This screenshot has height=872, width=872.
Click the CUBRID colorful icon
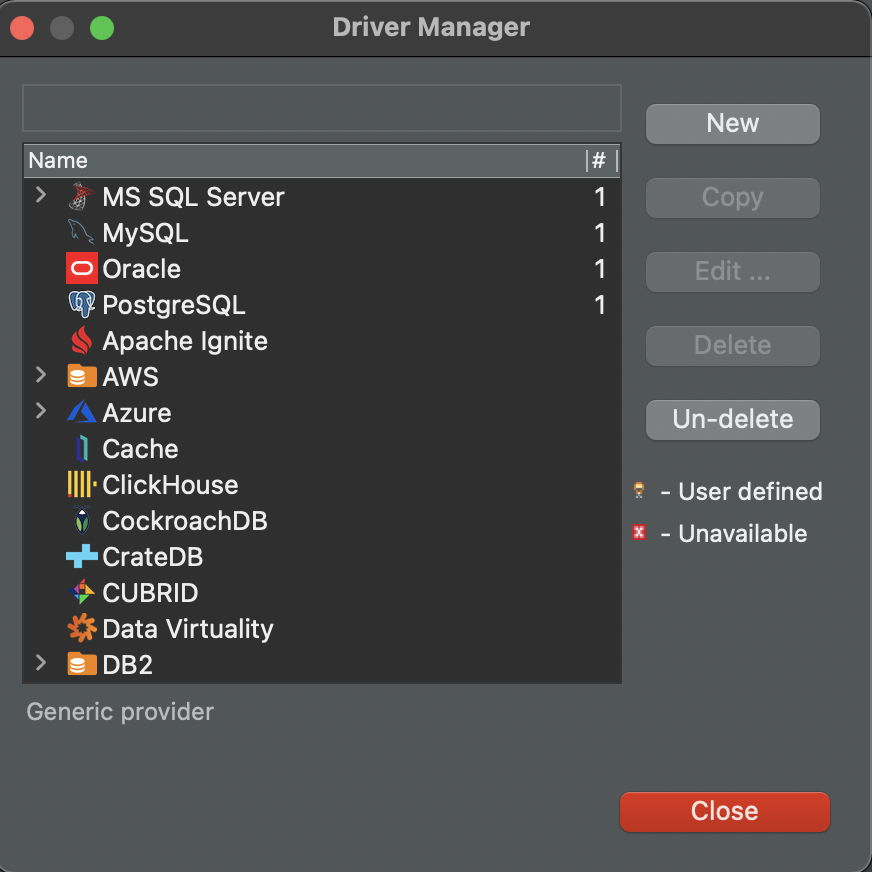pos(81,593)
